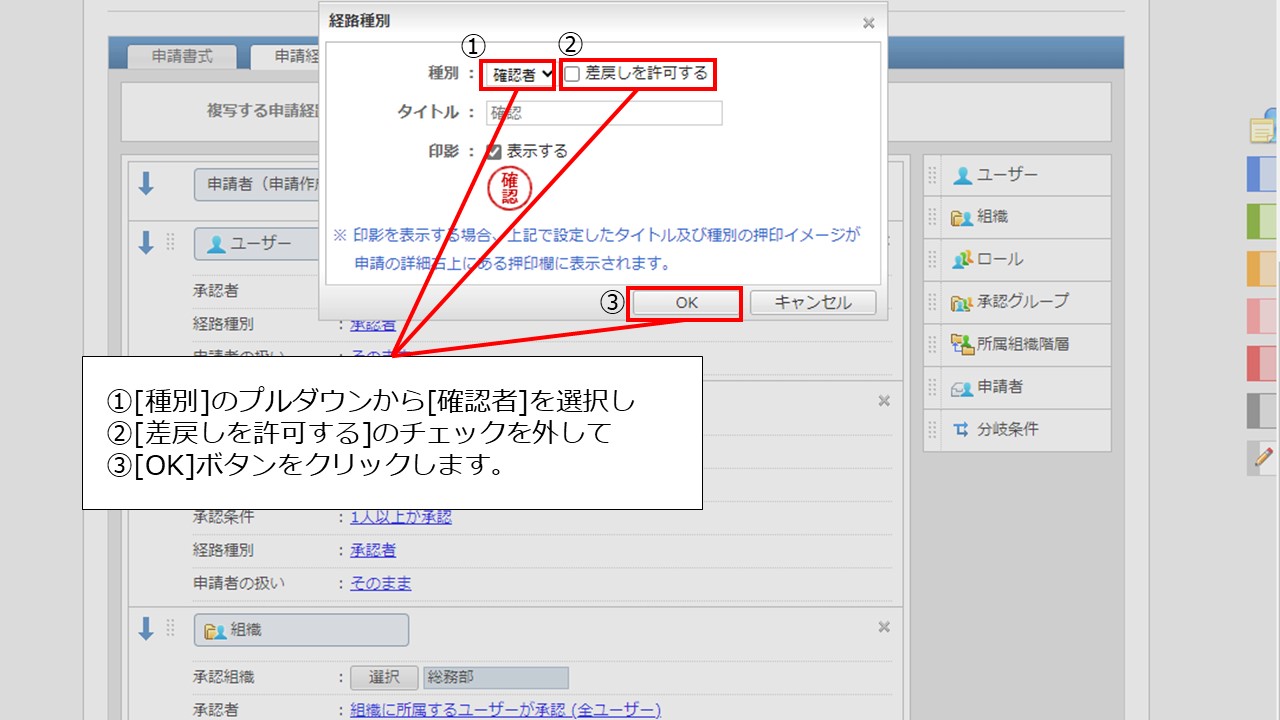1280x720 pixels.
Task: Click the キャンセル button
Action: pyautogui.click(x=812, y=303)
